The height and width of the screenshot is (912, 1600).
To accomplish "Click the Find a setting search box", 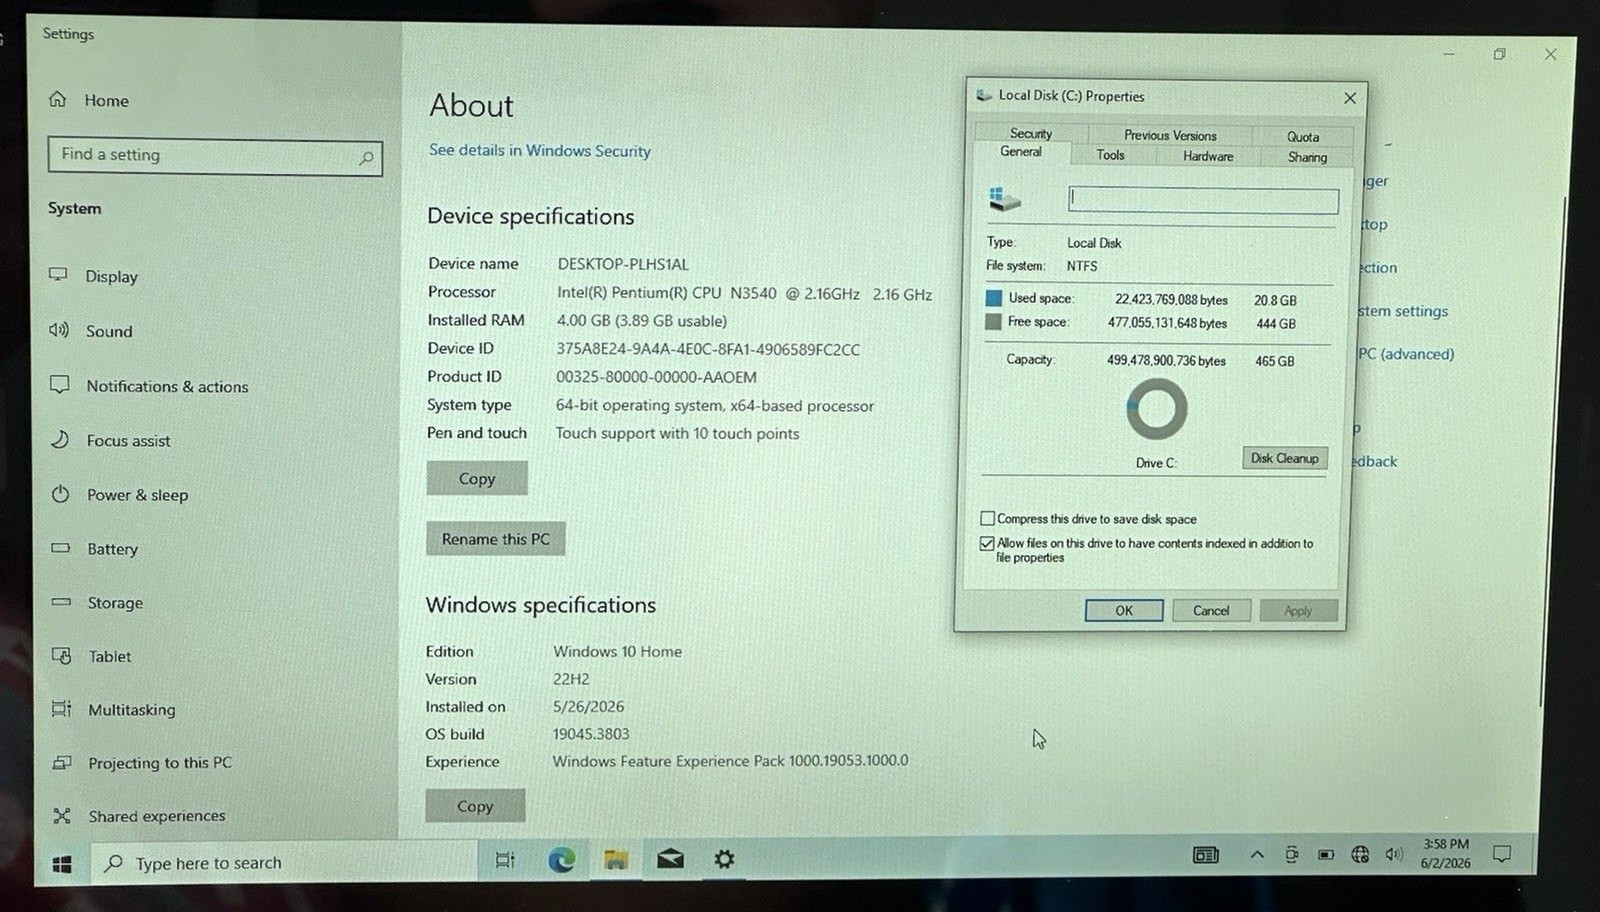I will pyautogui.click(x=215, y=156).
